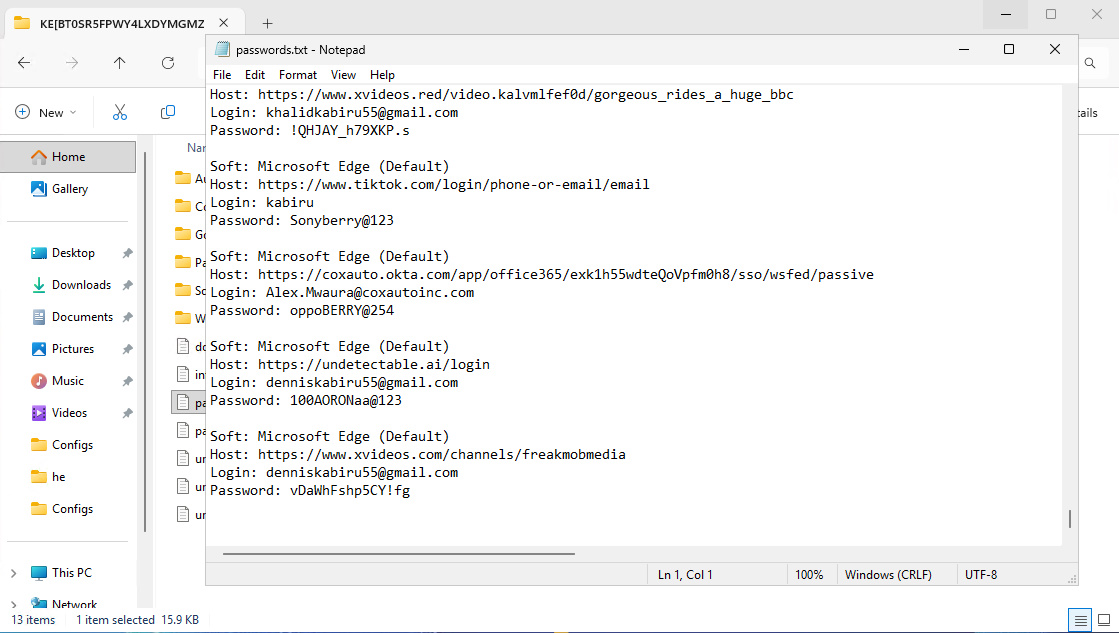The height and width of the screenshot is (633, 1119).
Task: Open the New item dropdown in Explorer
Action: [46, 112]
